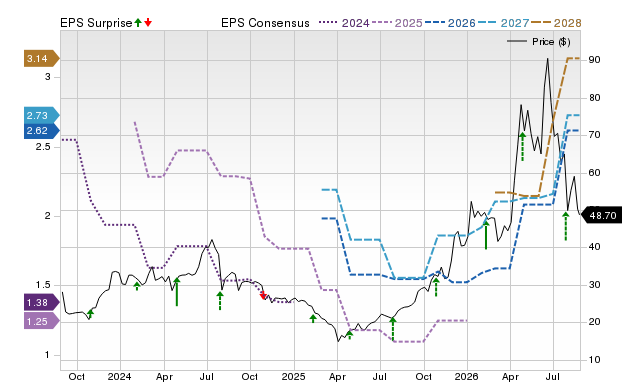Viewport: 640px width, 382px height.
Task: Select the green surprise arrow between 2025 and Apr 2025
Action: pos(313,318)
